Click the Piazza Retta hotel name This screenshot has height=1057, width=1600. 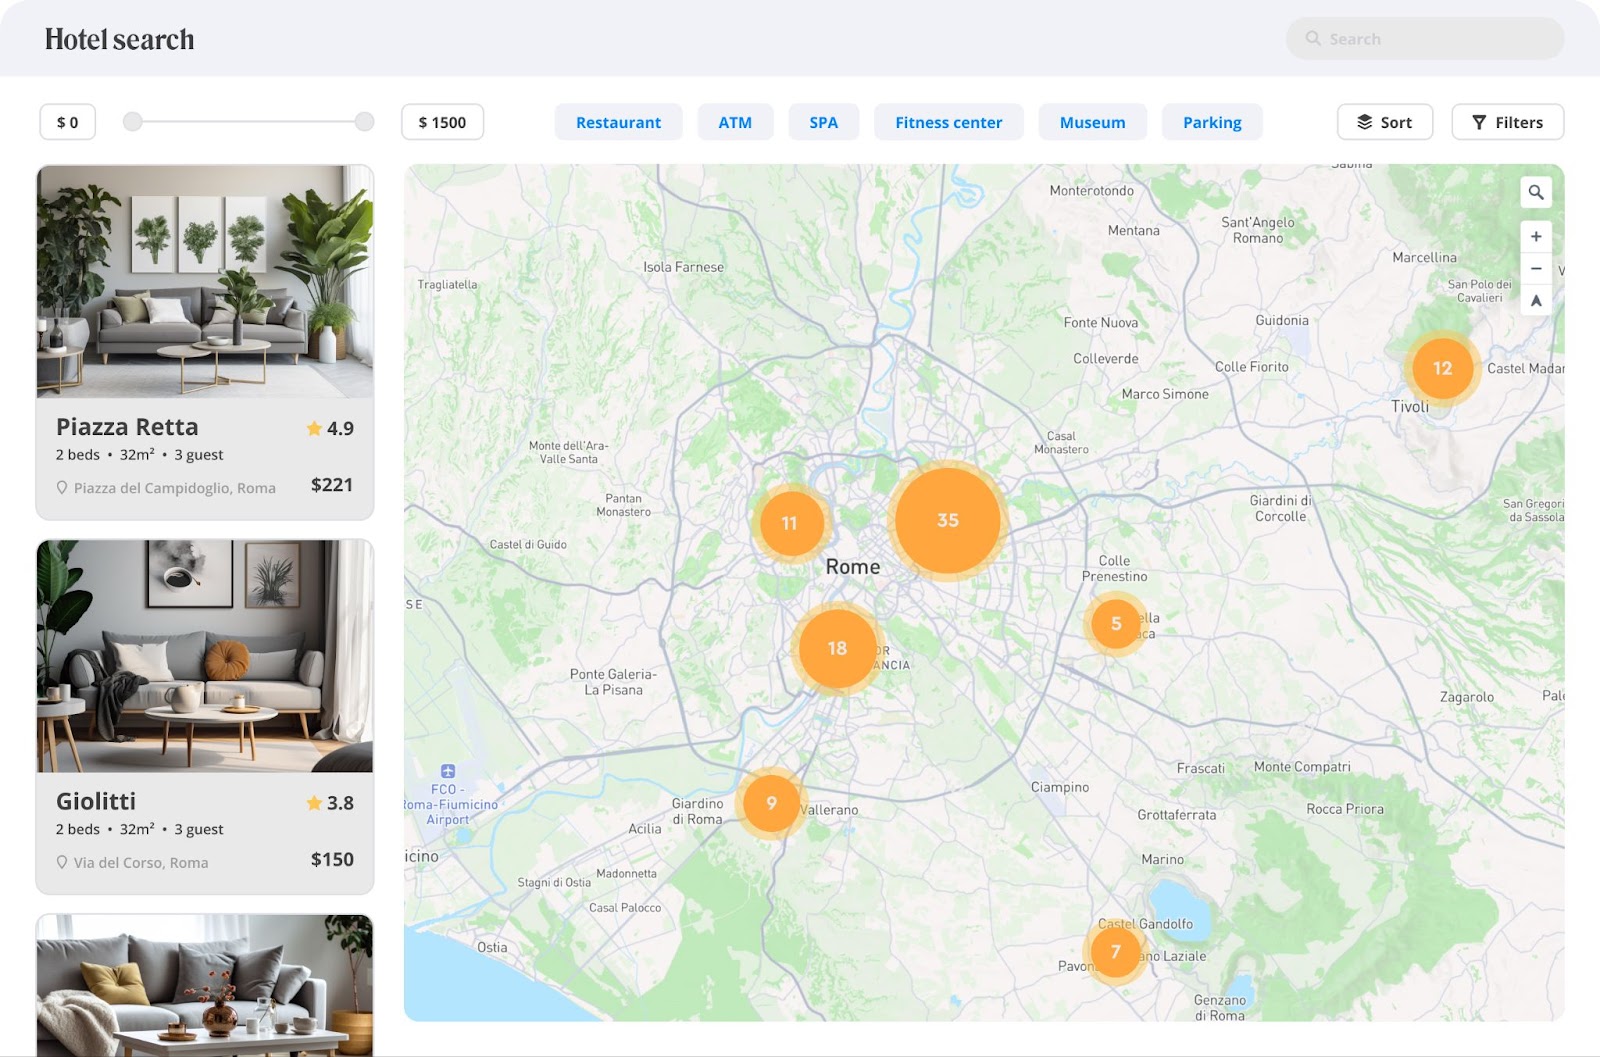[x=127, y=427]
